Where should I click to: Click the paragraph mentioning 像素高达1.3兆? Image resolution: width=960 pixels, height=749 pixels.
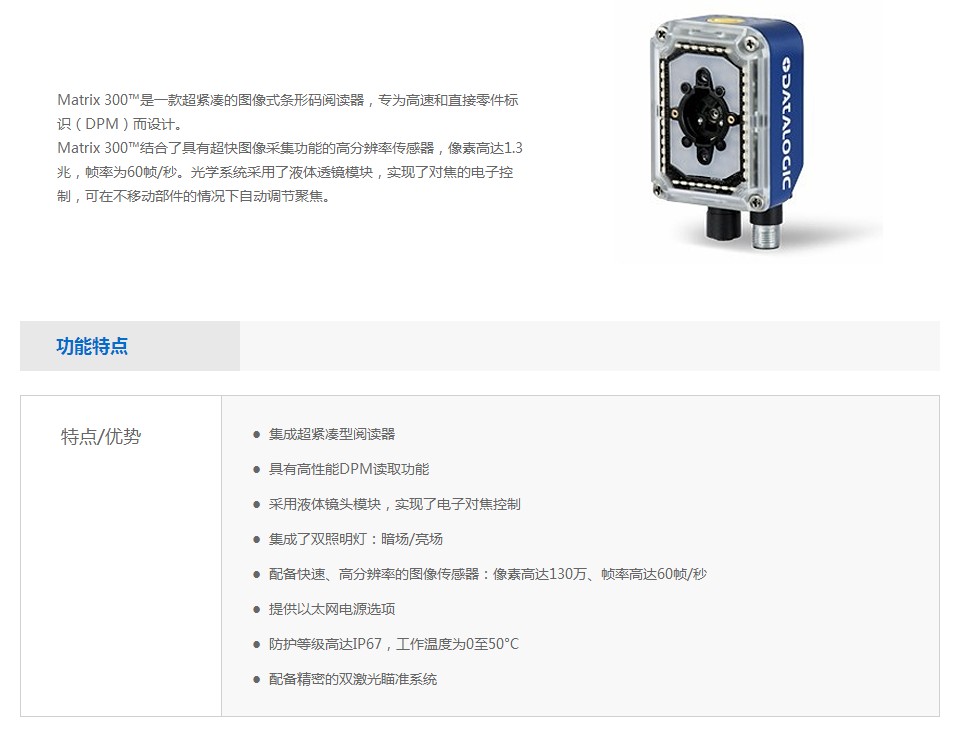(290, 172)
